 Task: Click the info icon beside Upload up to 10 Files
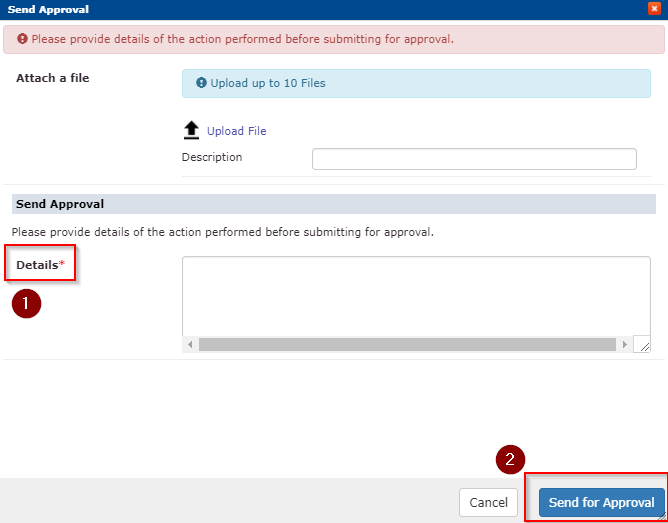[201, 83]
